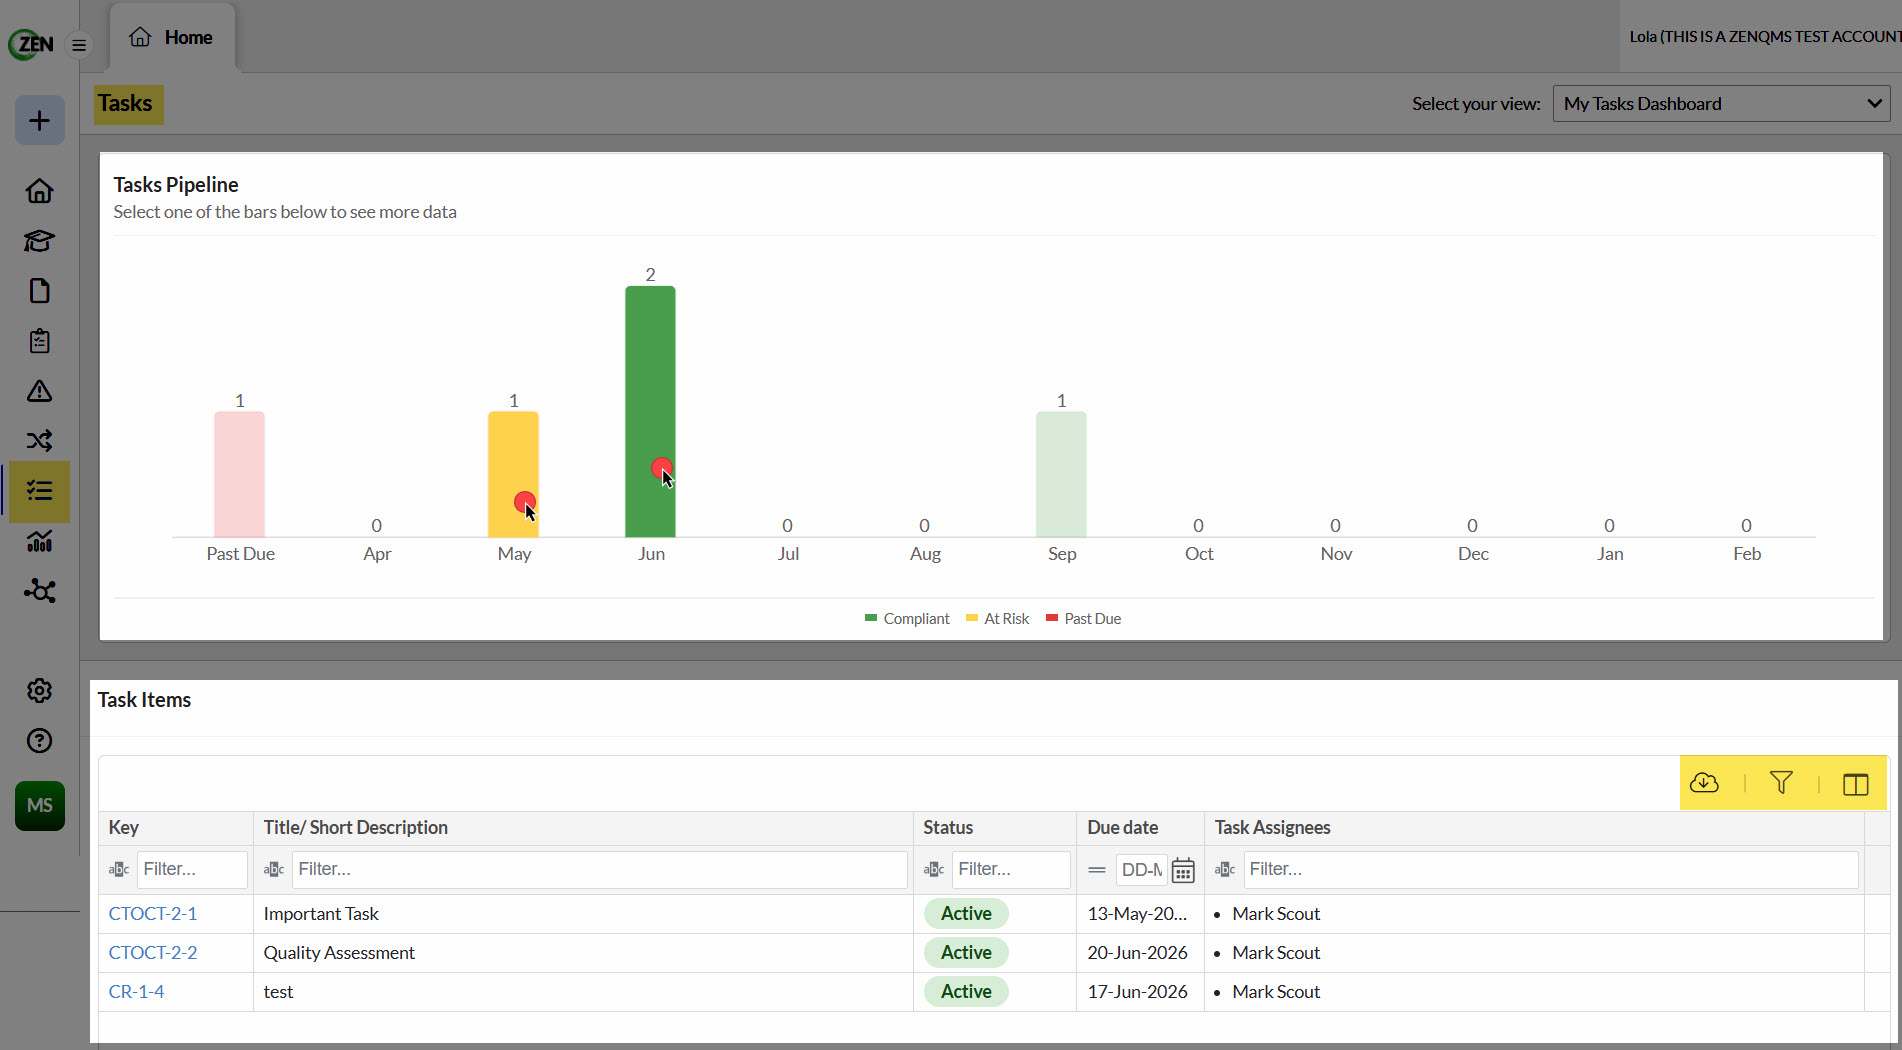This screenshot has width=1902, height=1050.
Task: Open the documents page icon in sidebar
Action: click(39, 291)
